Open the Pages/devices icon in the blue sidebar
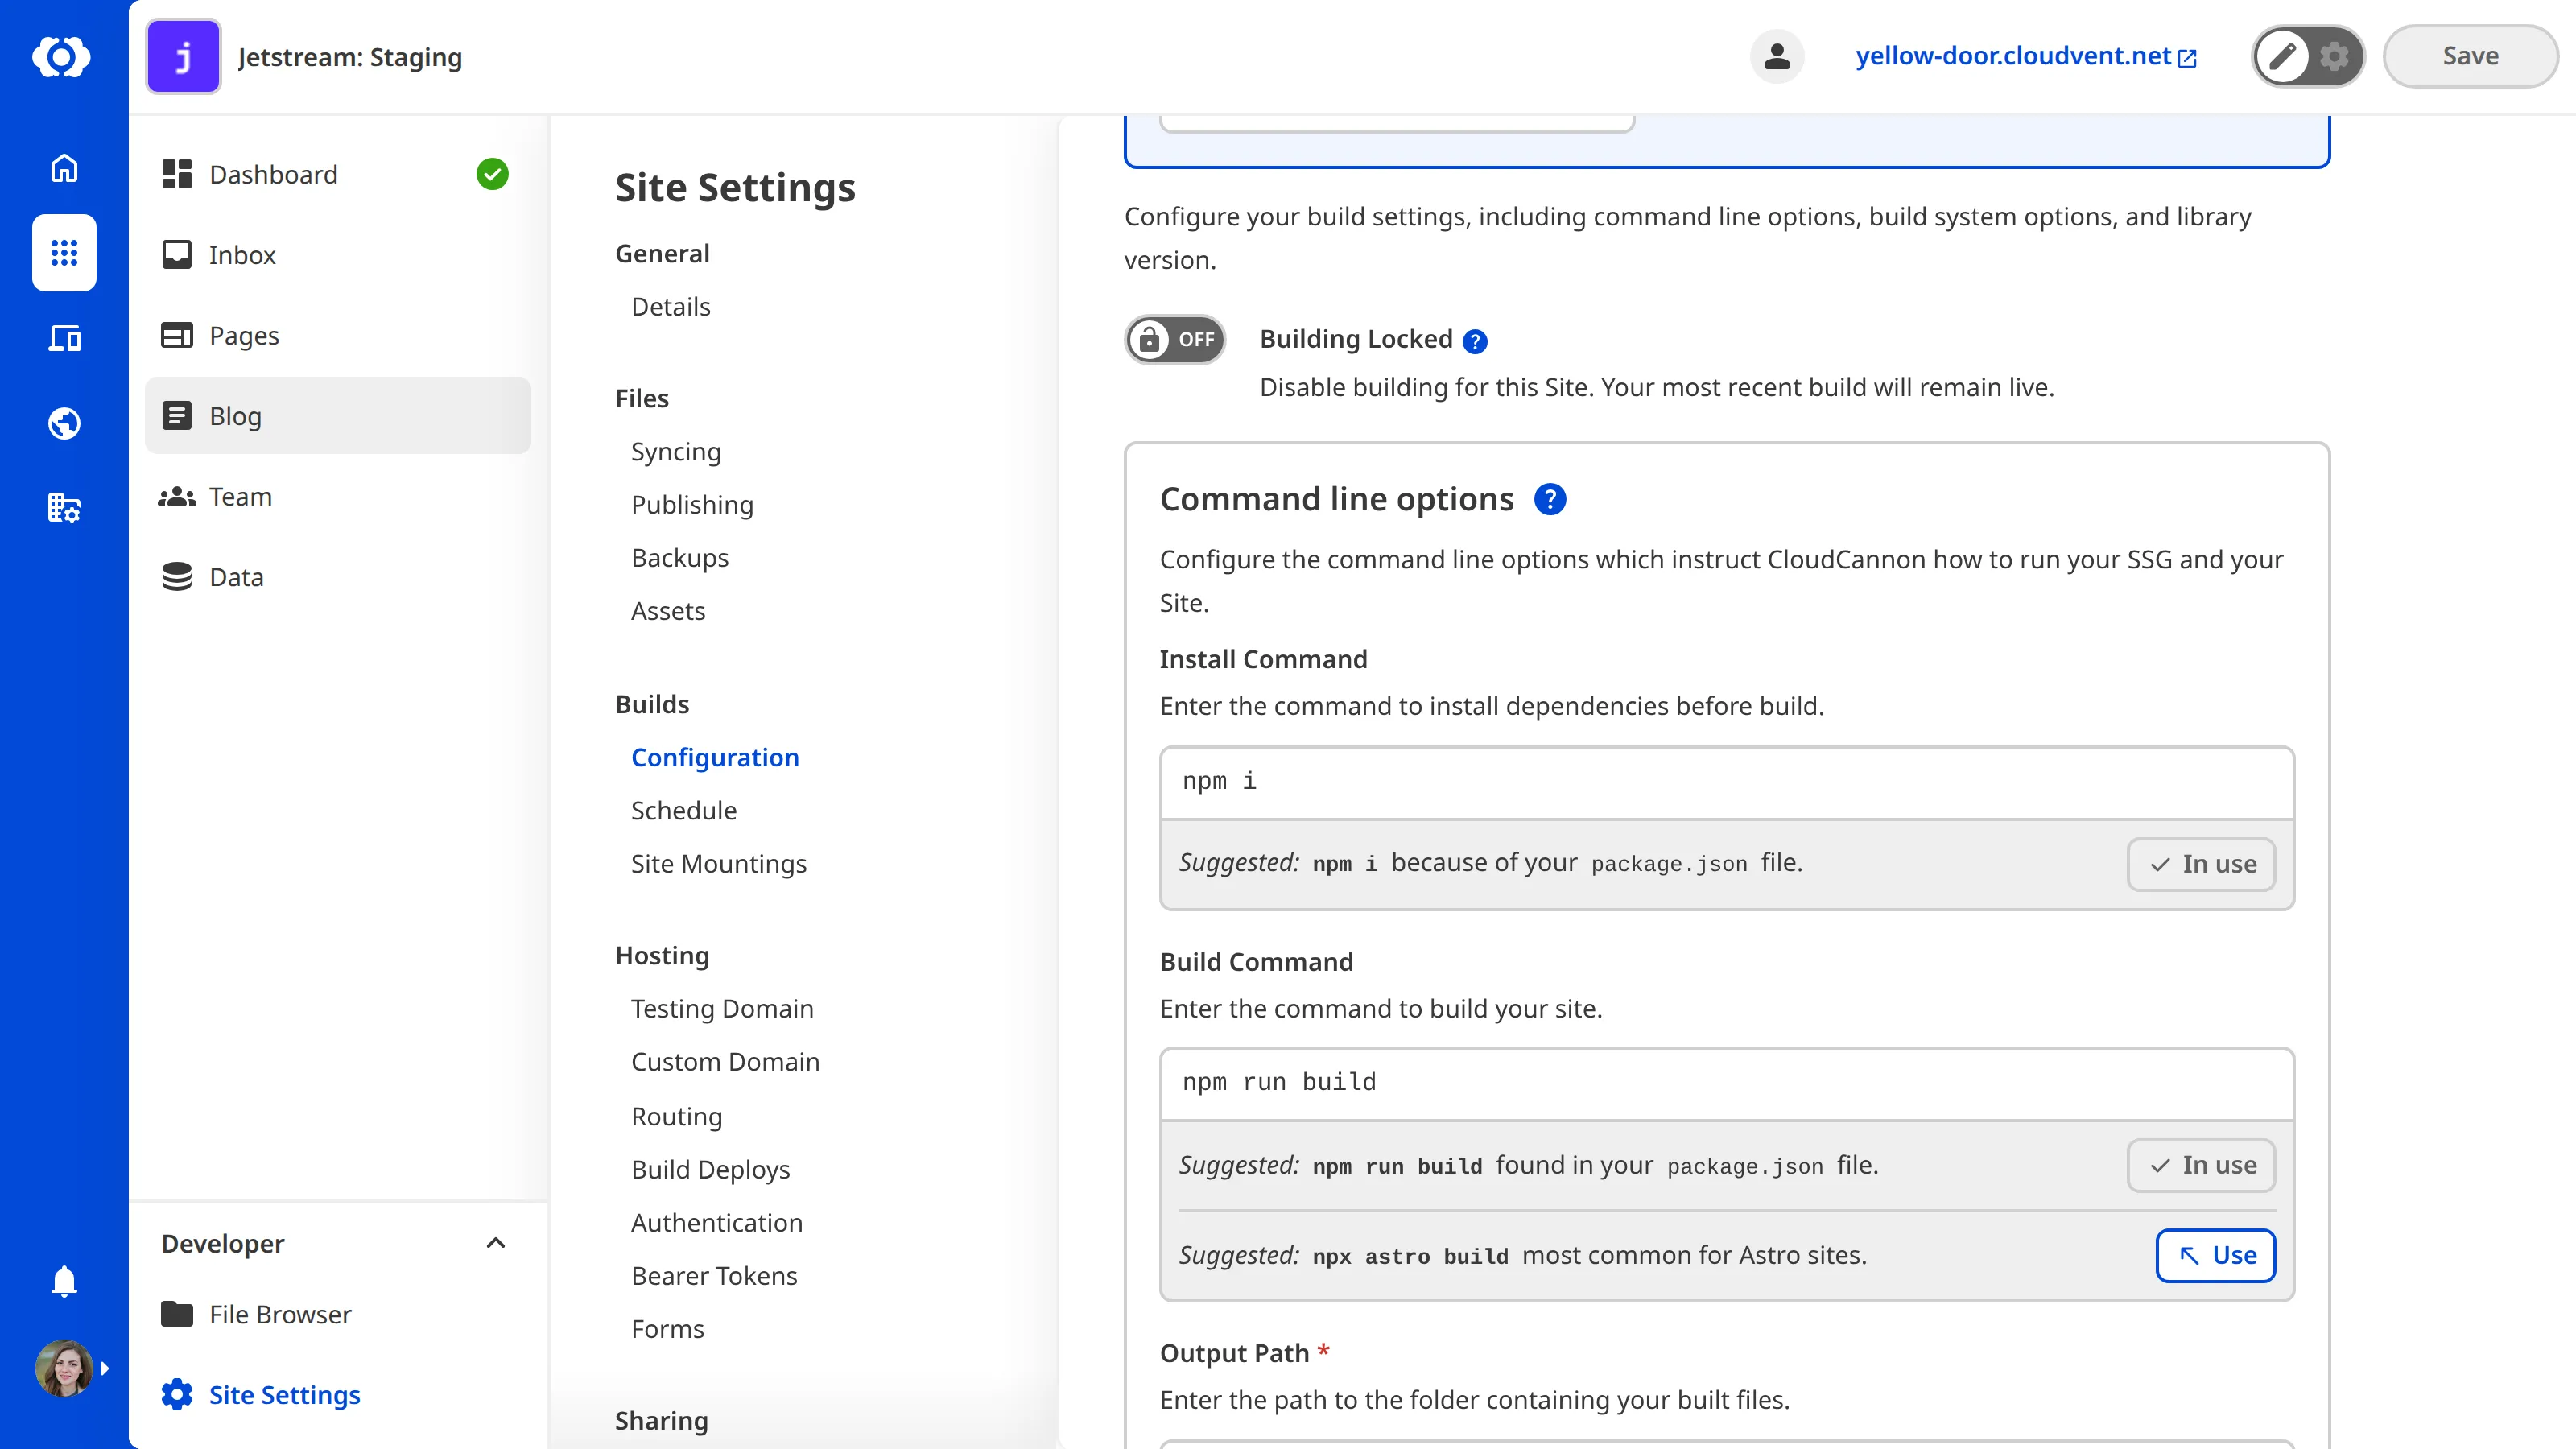Viewport: 2576px width, 1449px height. (x=63, y=338)
